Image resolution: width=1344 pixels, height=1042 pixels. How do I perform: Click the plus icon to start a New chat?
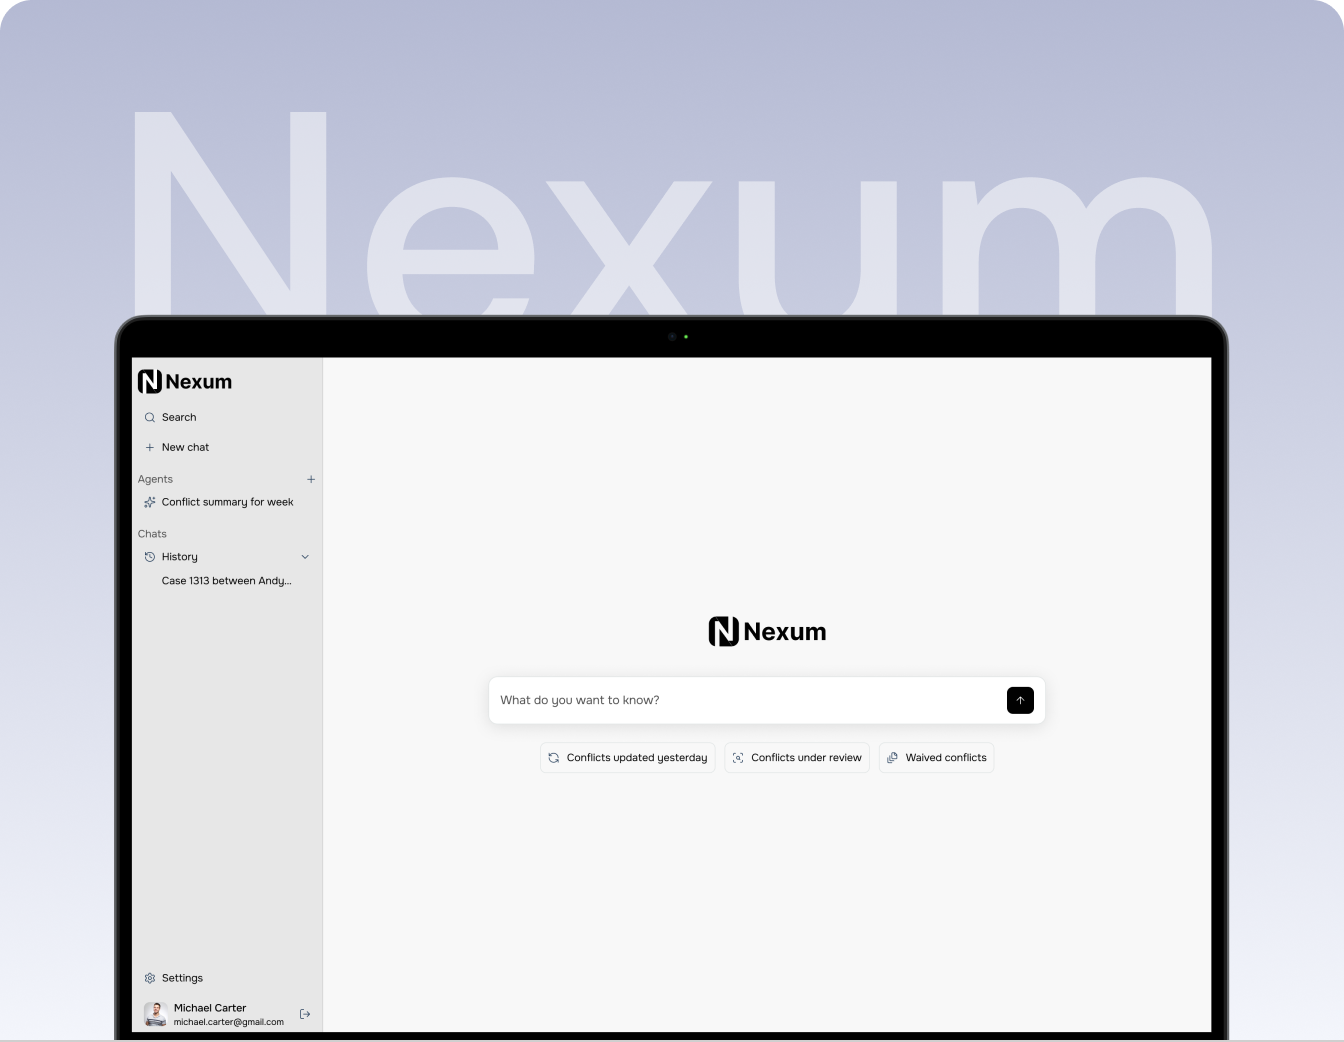tap(150, 447)
